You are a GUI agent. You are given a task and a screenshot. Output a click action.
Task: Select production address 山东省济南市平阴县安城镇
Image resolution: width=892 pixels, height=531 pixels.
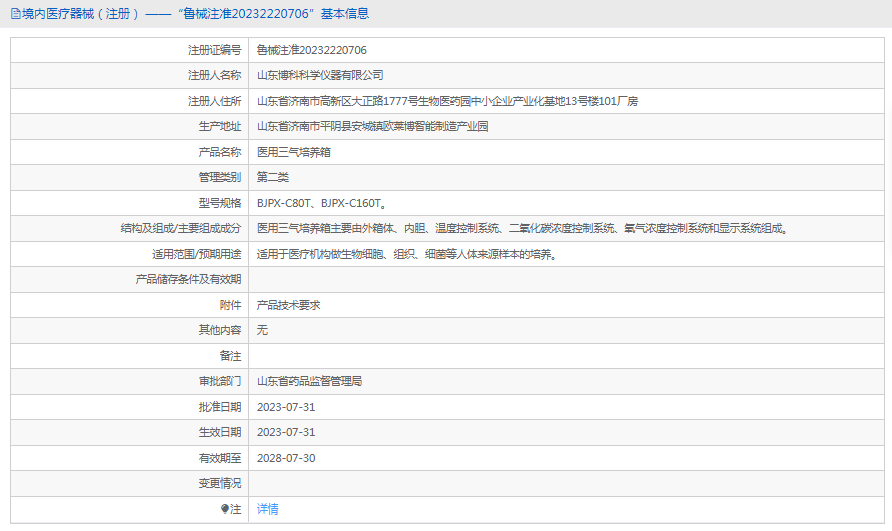pyautogui.click(x=373, y=126)
